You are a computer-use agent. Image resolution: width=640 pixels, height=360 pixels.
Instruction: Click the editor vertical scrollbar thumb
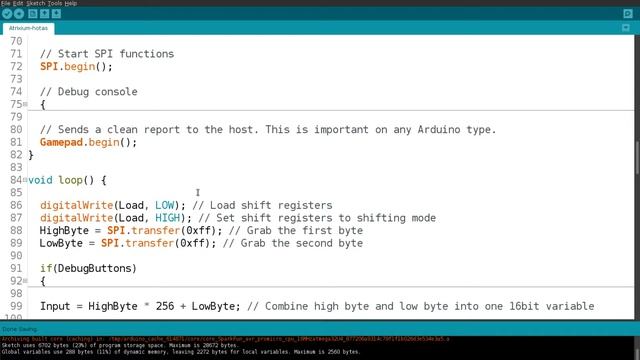[637, 158]
